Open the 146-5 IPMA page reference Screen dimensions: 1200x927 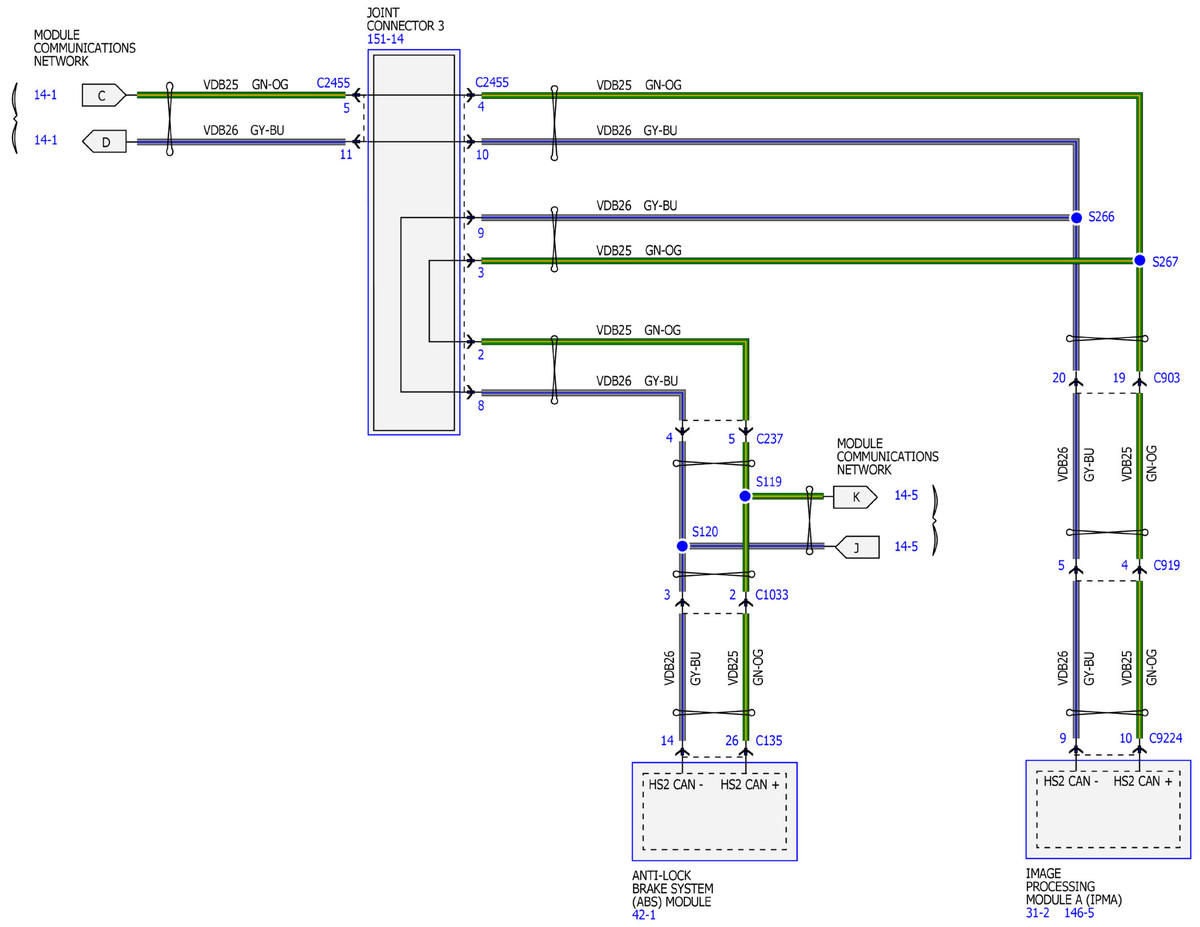coord(1079,912)
